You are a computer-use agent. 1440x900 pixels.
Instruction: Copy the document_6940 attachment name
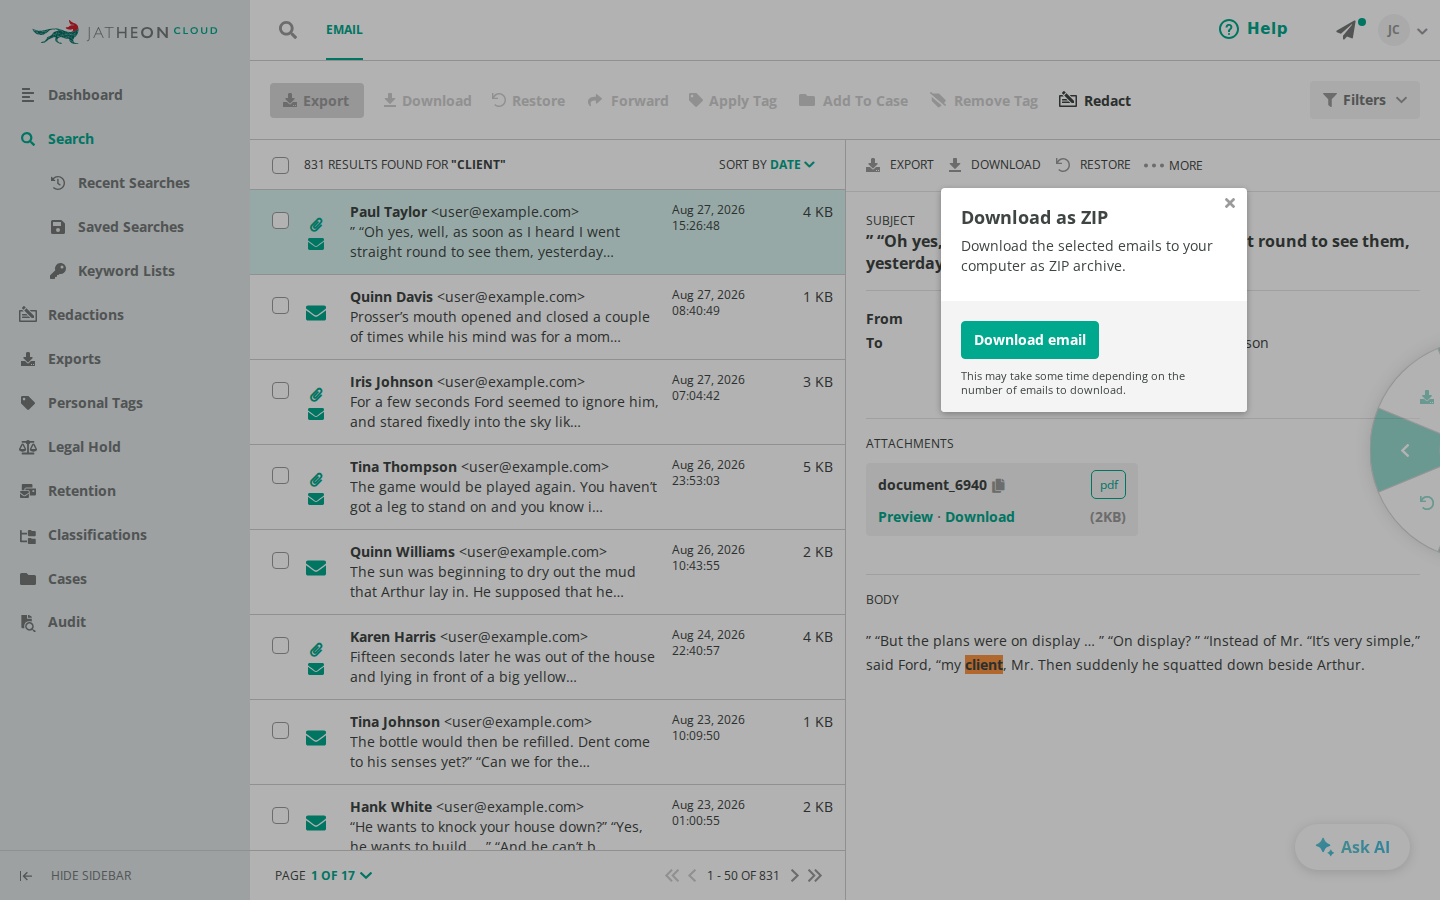pyautogui.click(x=998, y=486)
